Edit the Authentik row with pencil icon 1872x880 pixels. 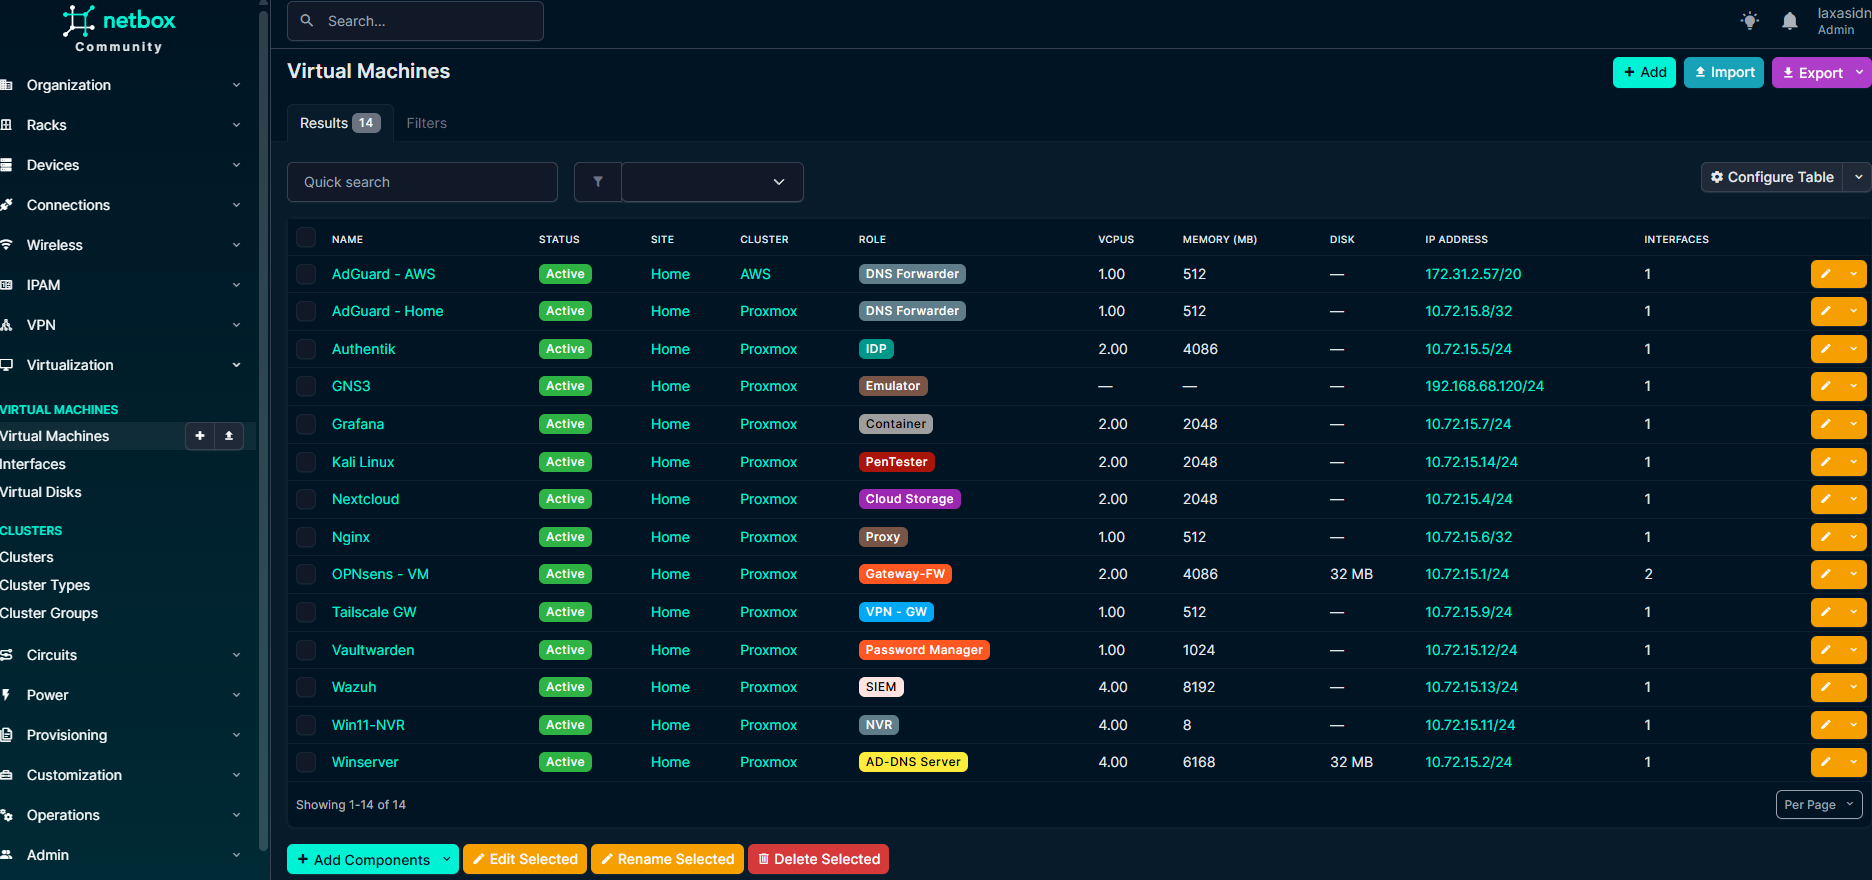1826,349
